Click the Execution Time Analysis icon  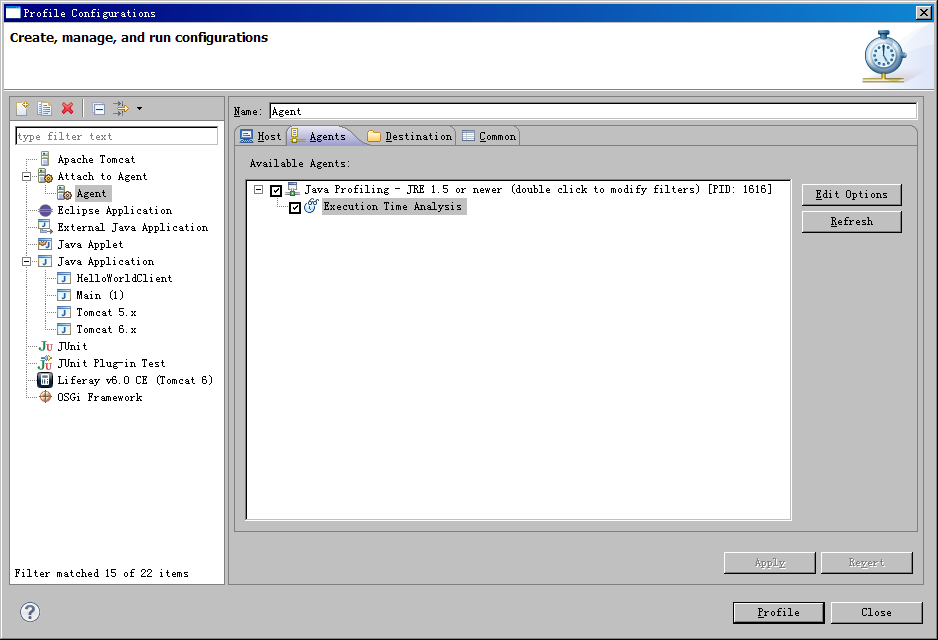[311, 206]
